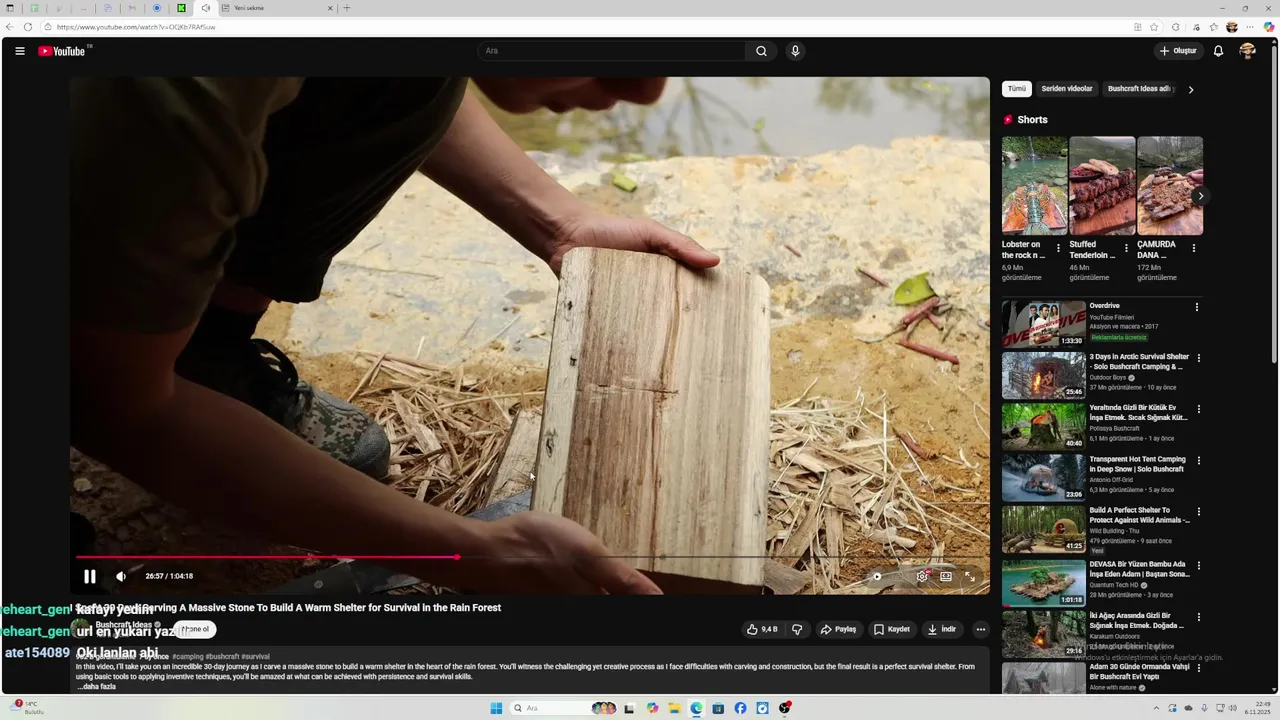
Task: Expand description with ...daha fazla
Action: 96,687
